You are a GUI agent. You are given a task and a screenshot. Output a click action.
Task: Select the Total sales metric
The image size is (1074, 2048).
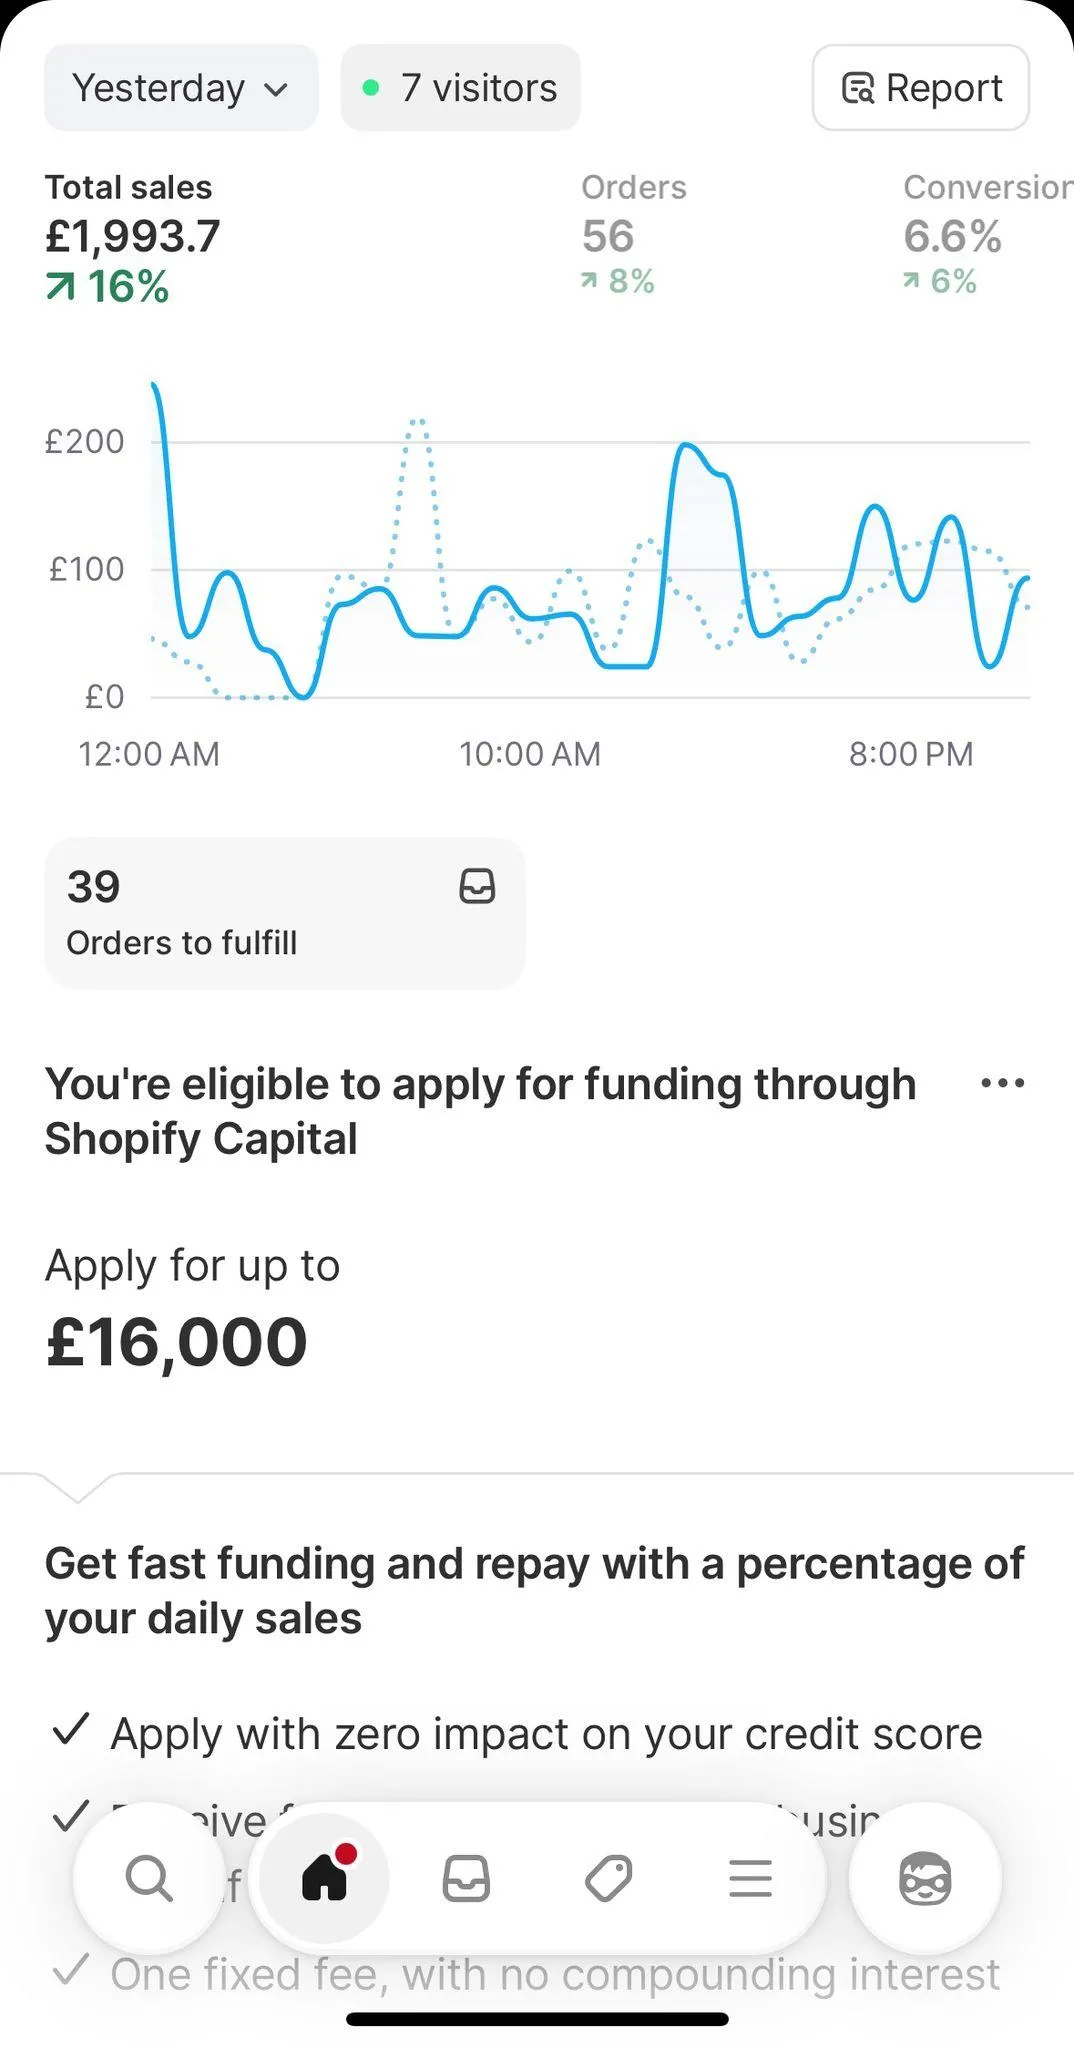pyautogui.click(x=132, y=238)
